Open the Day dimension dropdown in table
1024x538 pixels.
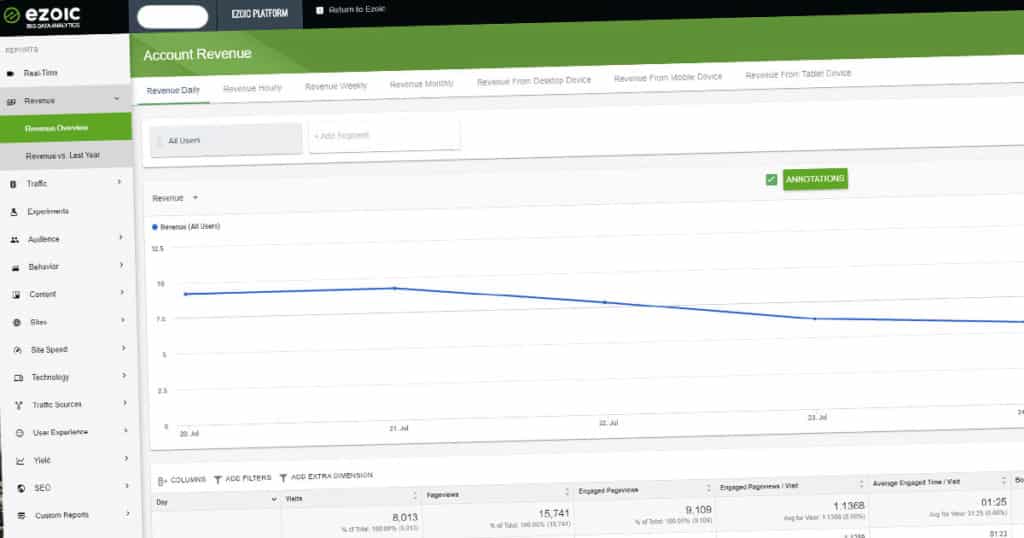click(x=274, y=499)
